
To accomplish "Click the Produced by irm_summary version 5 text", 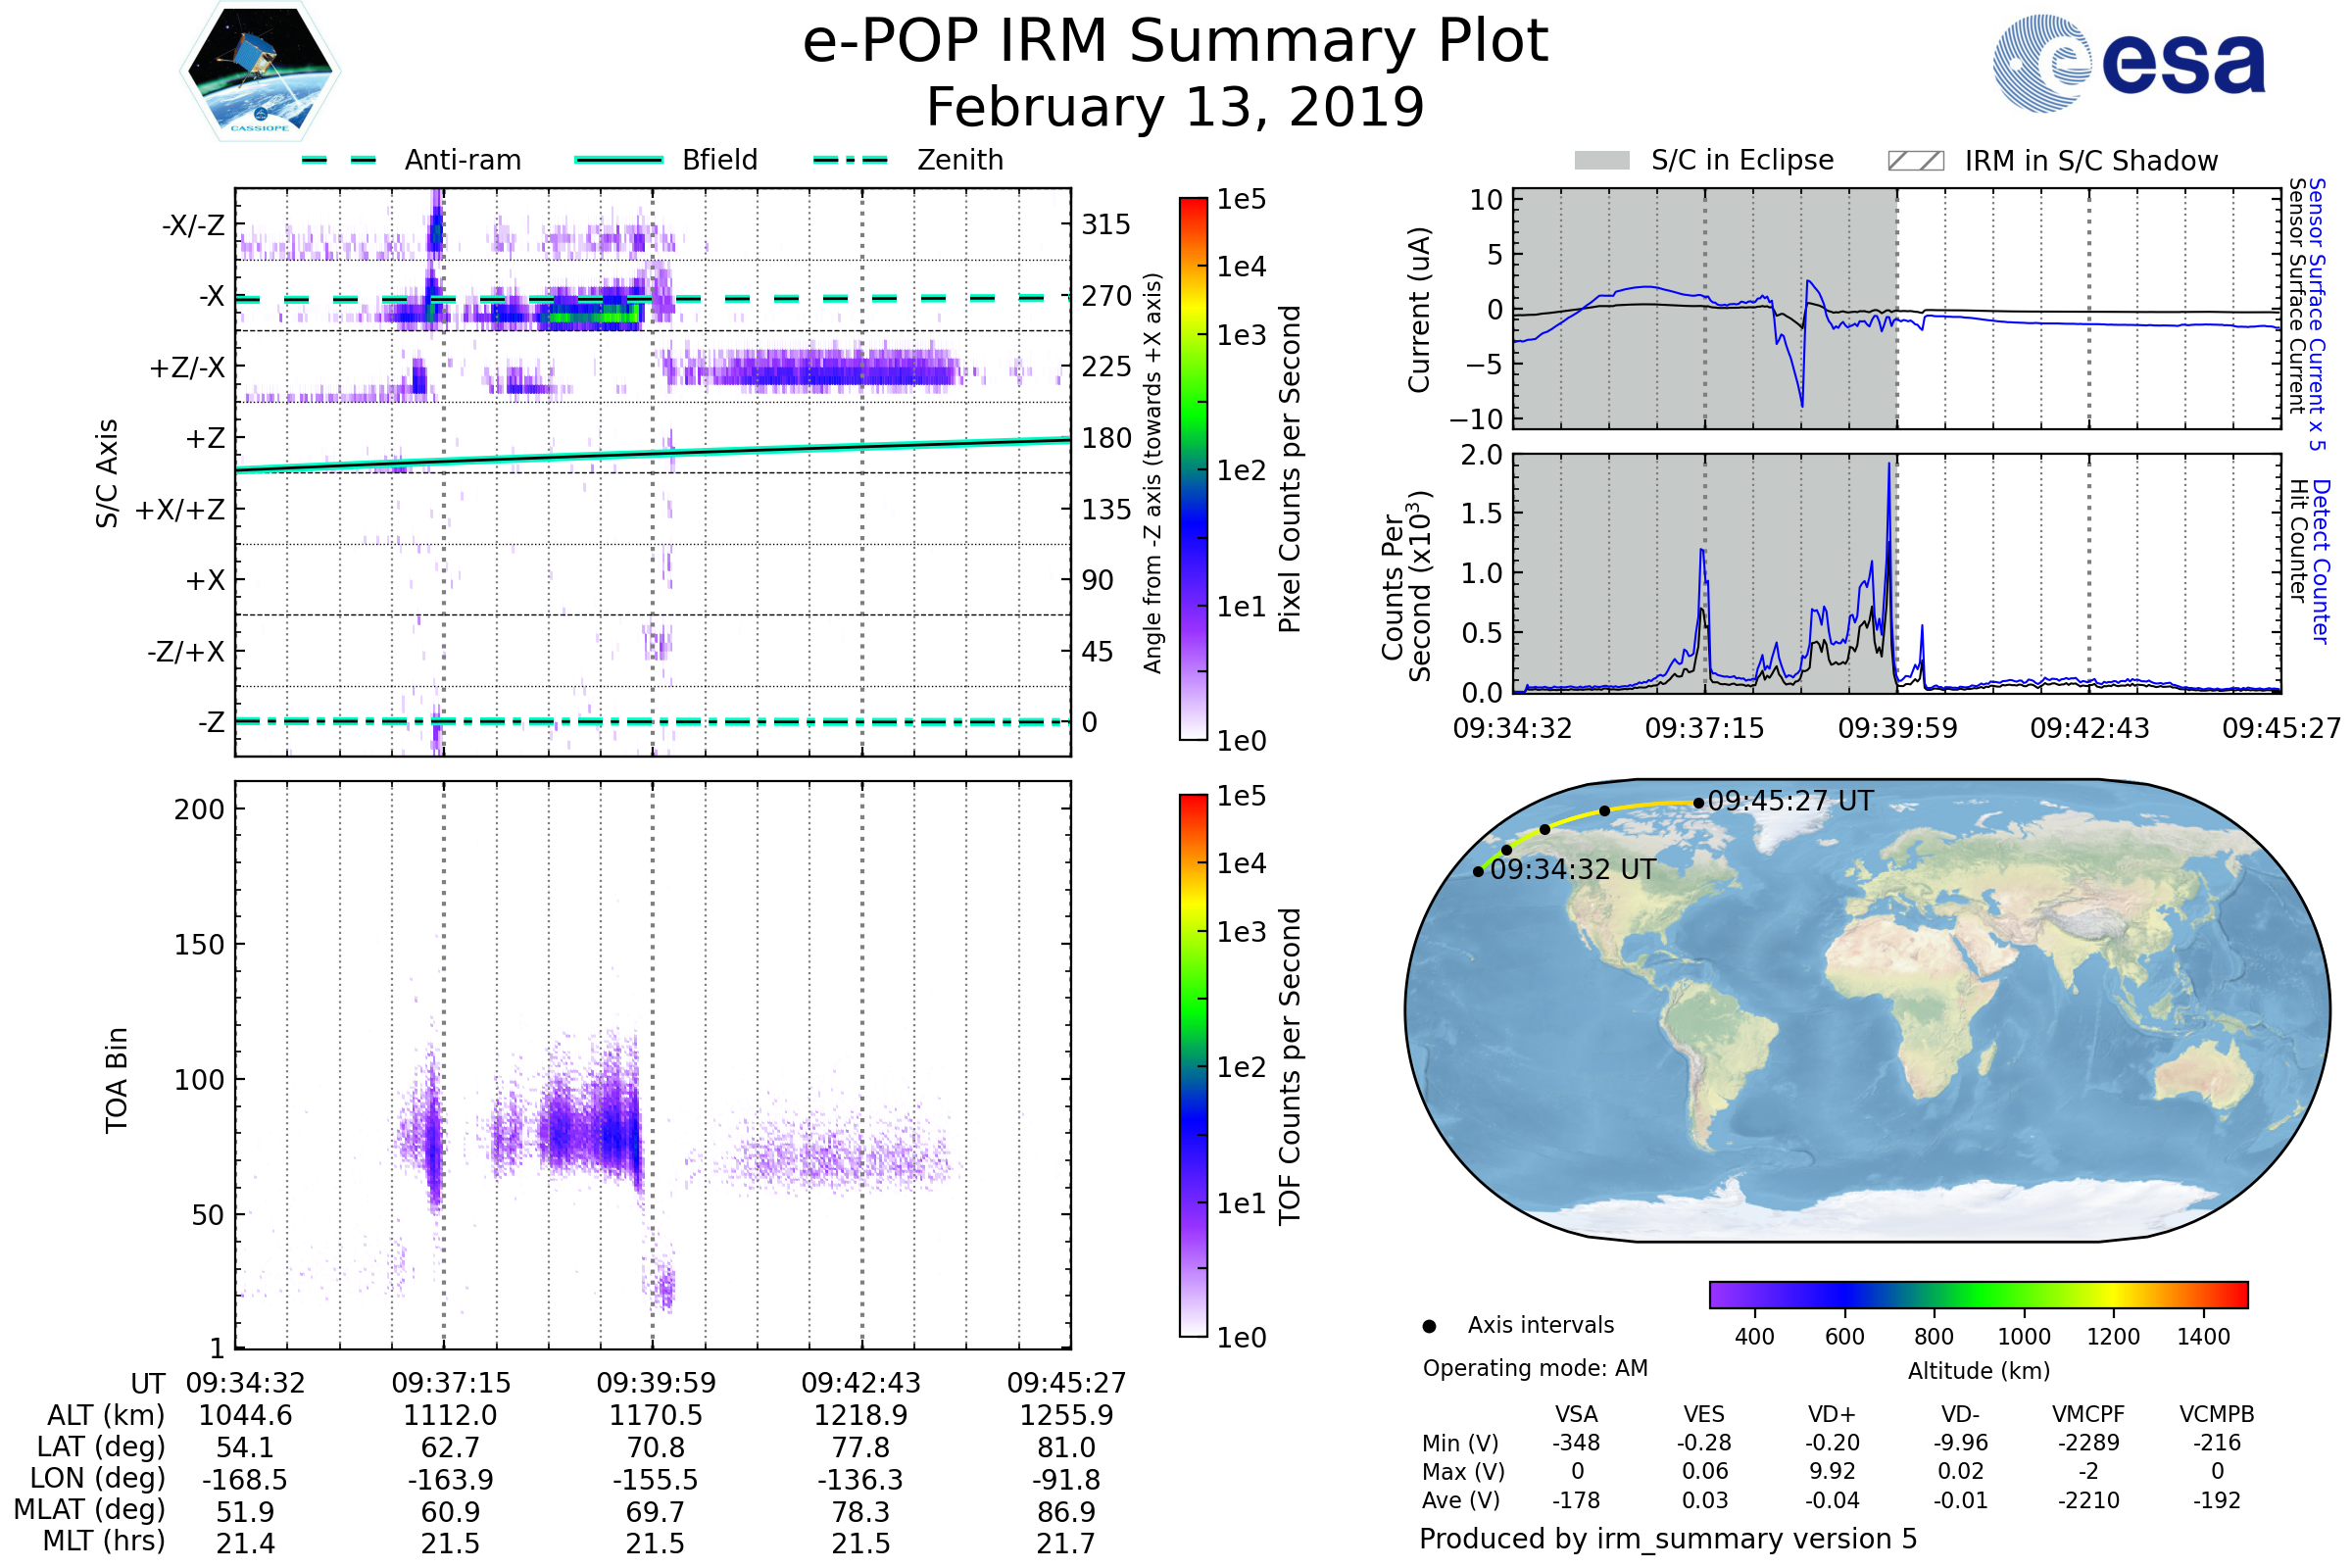I will (1668, 1538).
